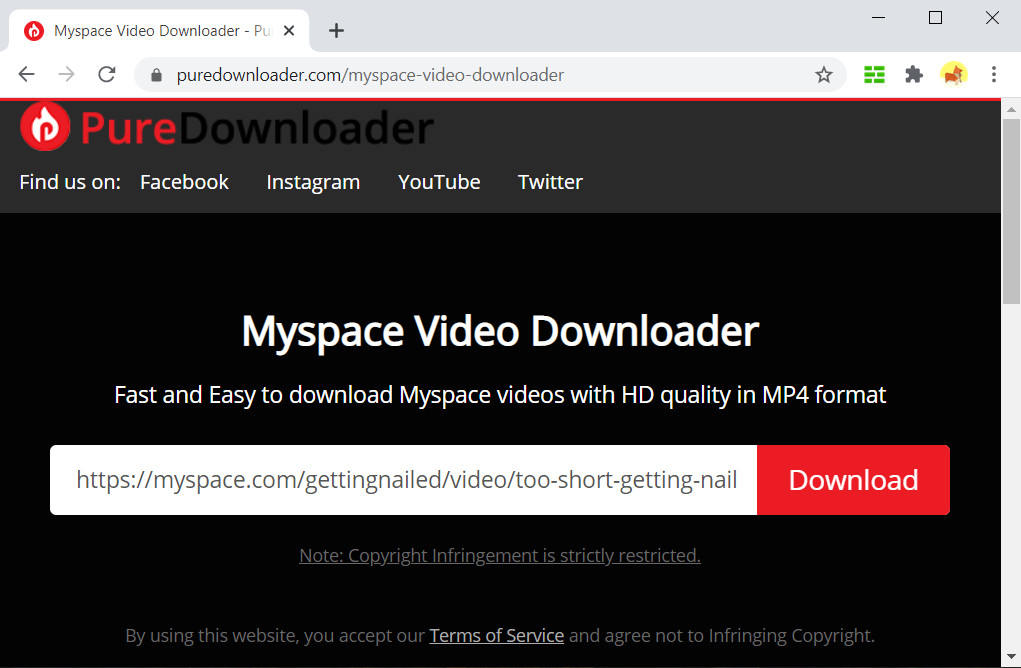Click the scrollbar up arrow
Viewport: 1021px width, 668px height.
pyautogui.click(x=1011, y=109)
